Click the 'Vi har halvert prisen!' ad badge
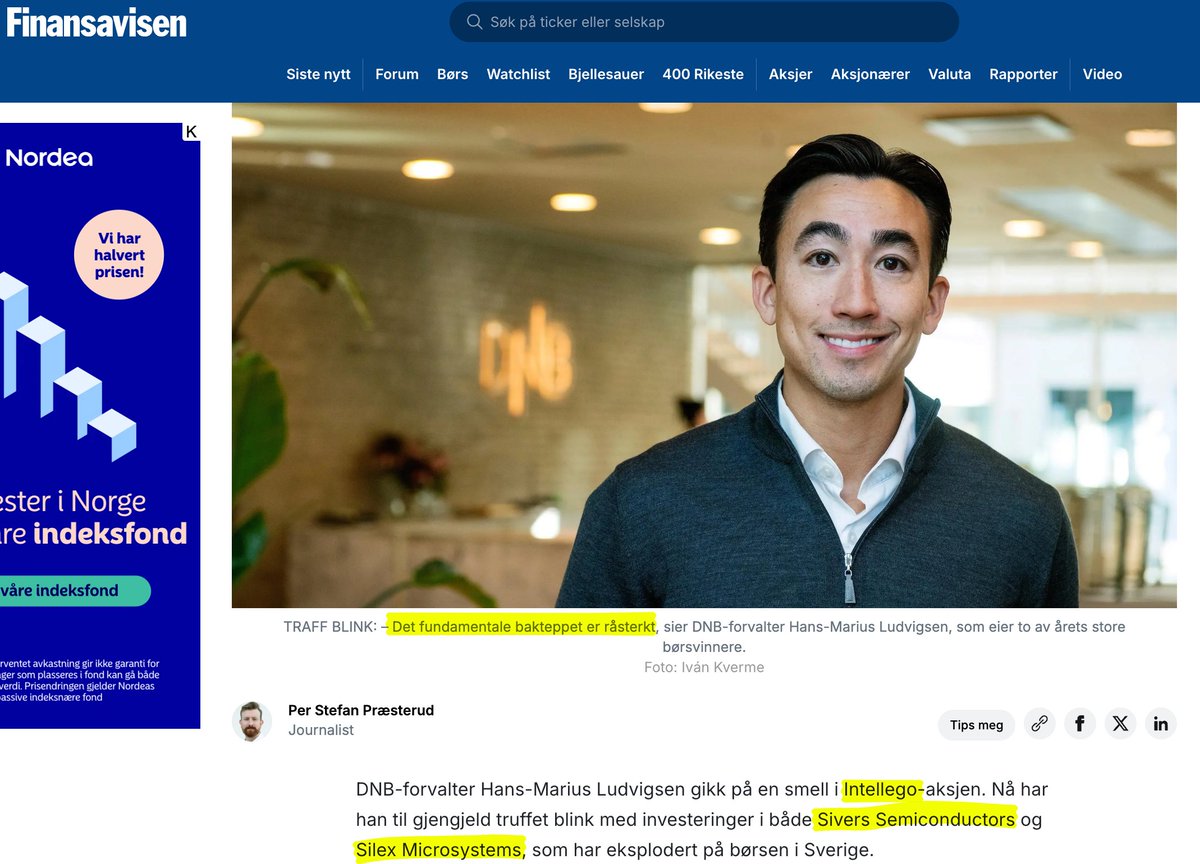 coord(119,255)
